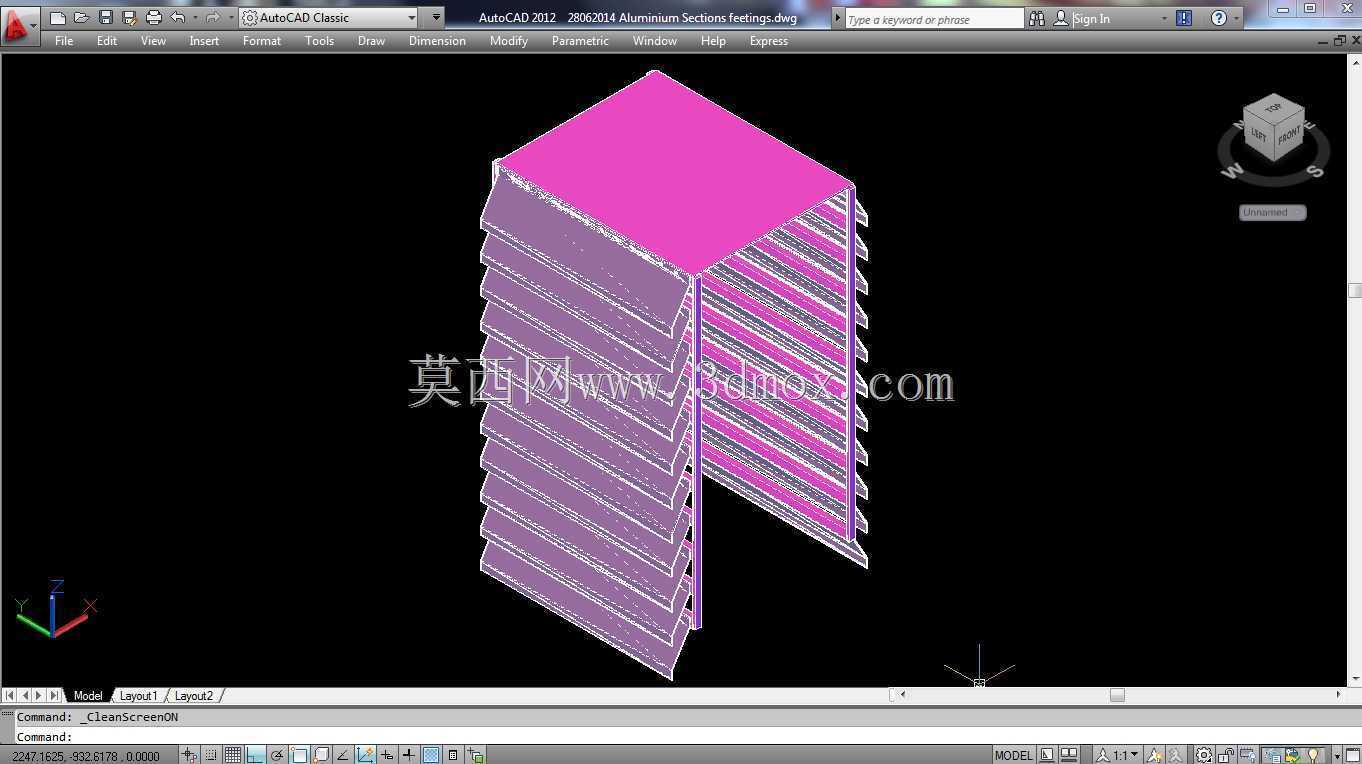Open the Express menu
The width and height of the screenshot is (1362, 764).
click(x=768, y=41)
